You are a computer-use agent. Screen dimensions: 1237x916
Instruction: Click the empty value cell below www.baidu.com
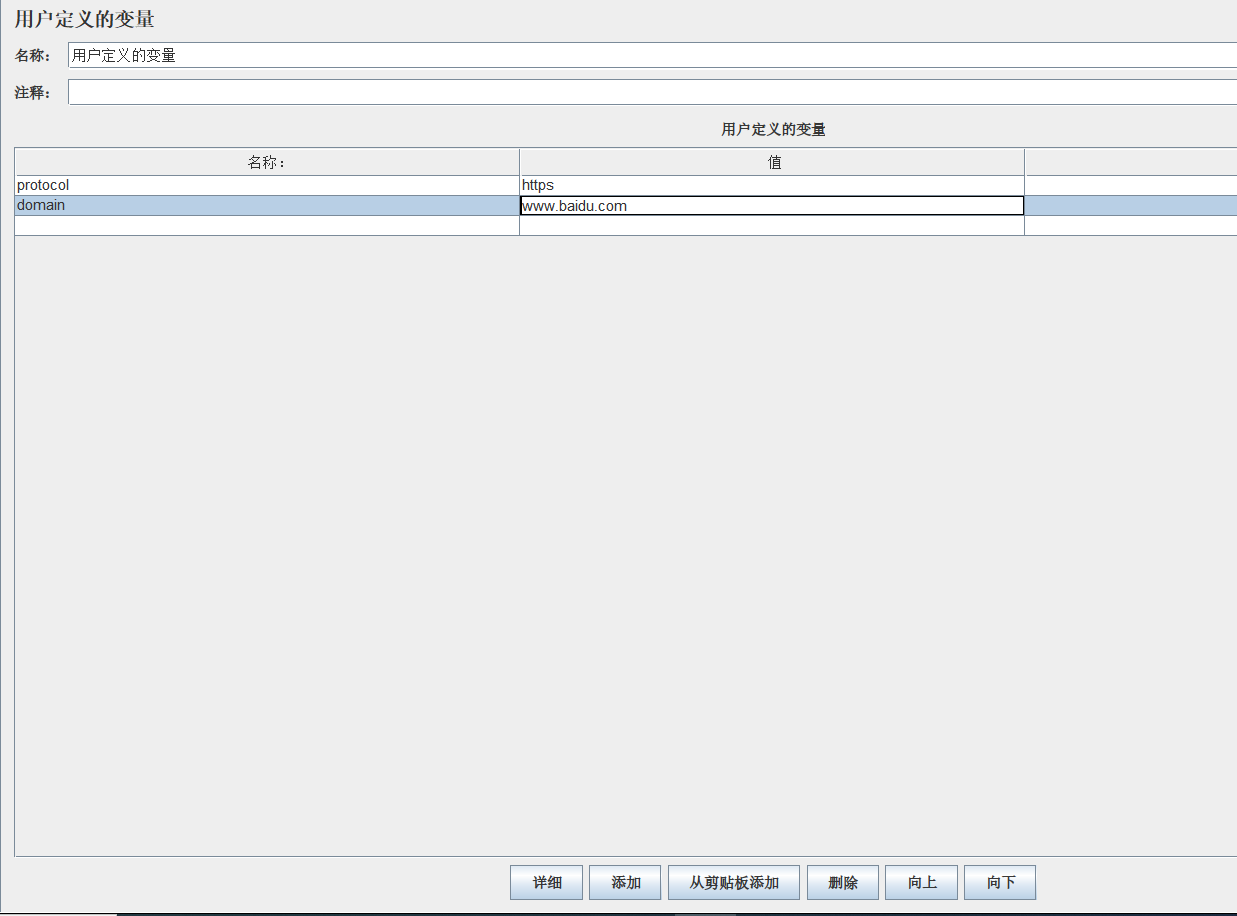point(772,226)
